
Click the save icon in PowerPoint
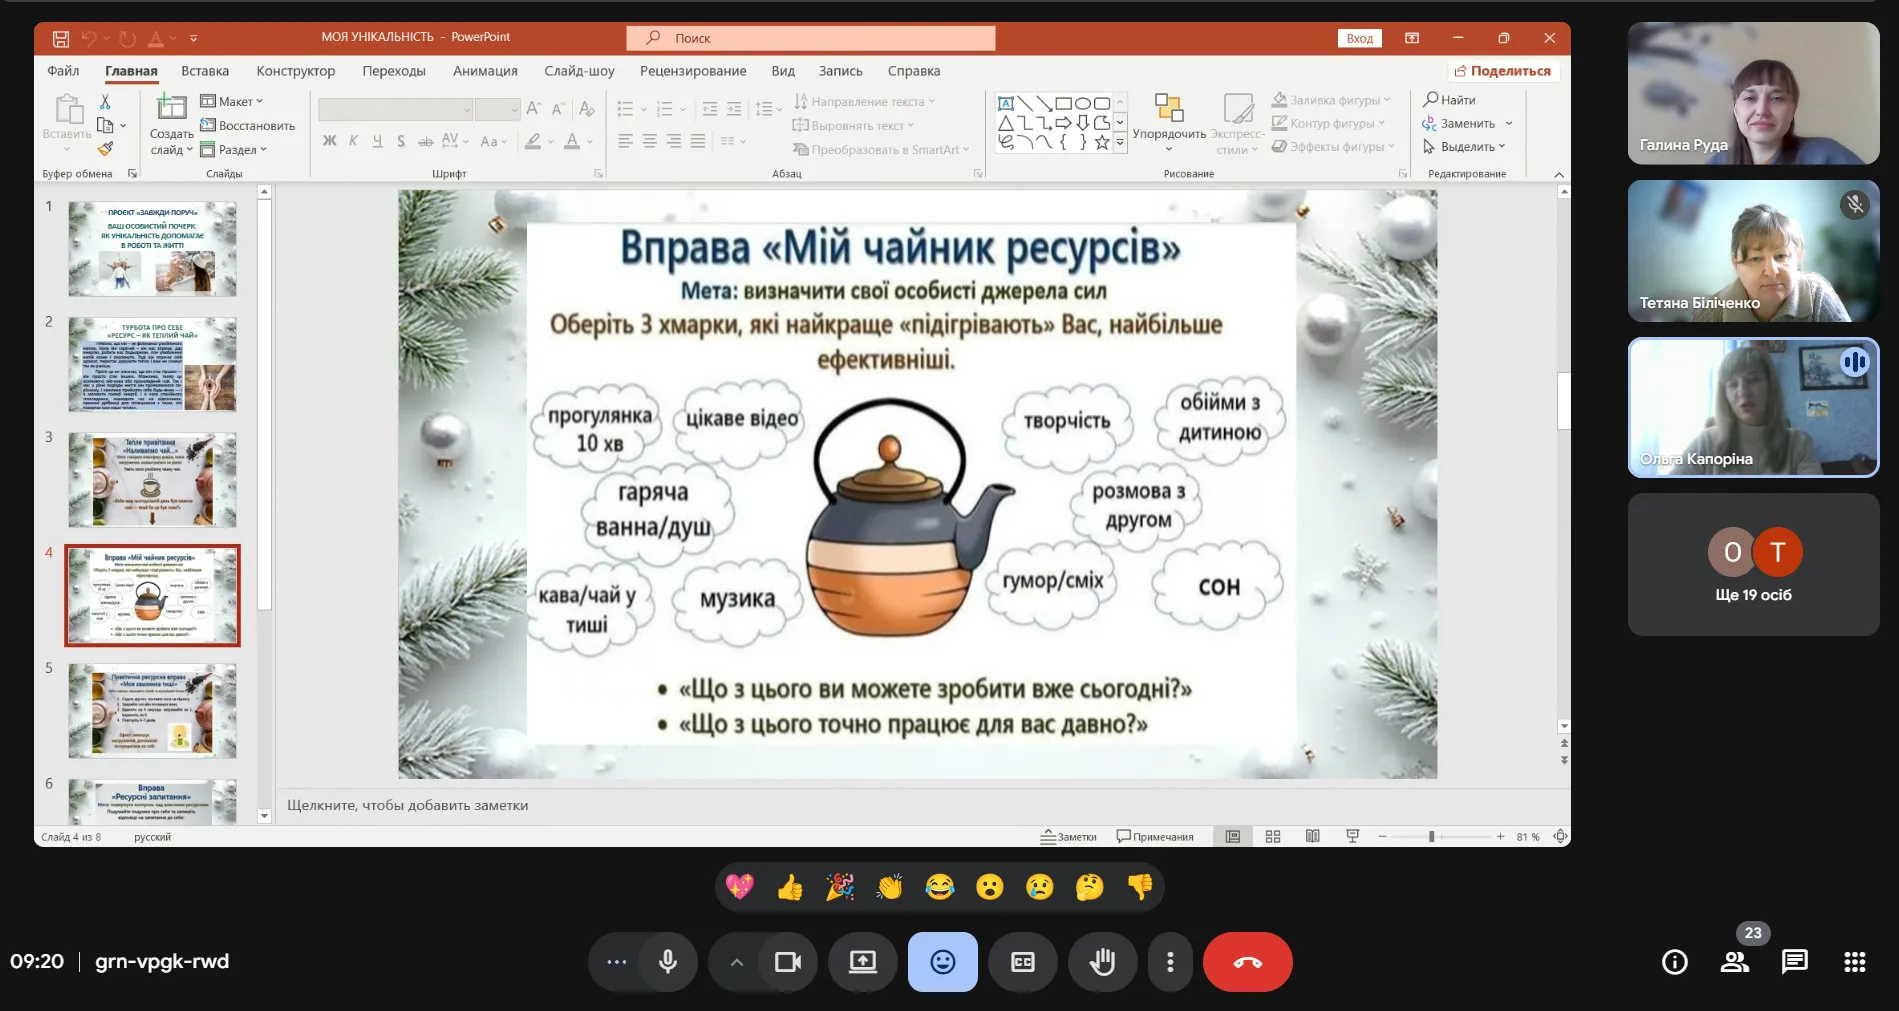click(61, 39)
